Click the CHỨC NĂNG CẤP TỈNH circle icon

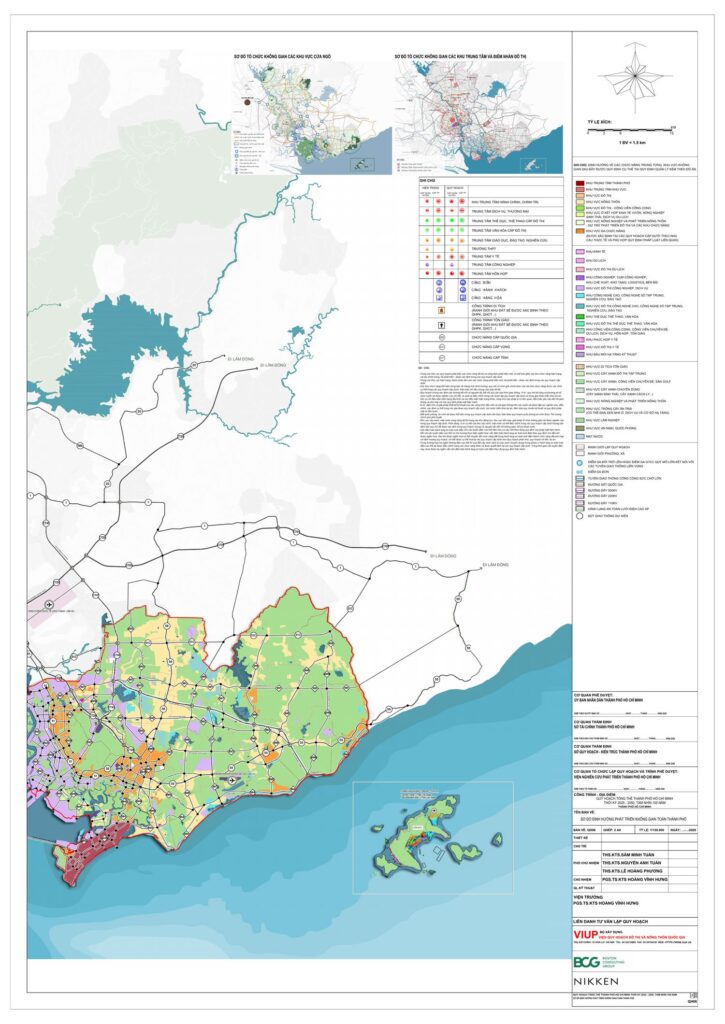tap(442, 358)
